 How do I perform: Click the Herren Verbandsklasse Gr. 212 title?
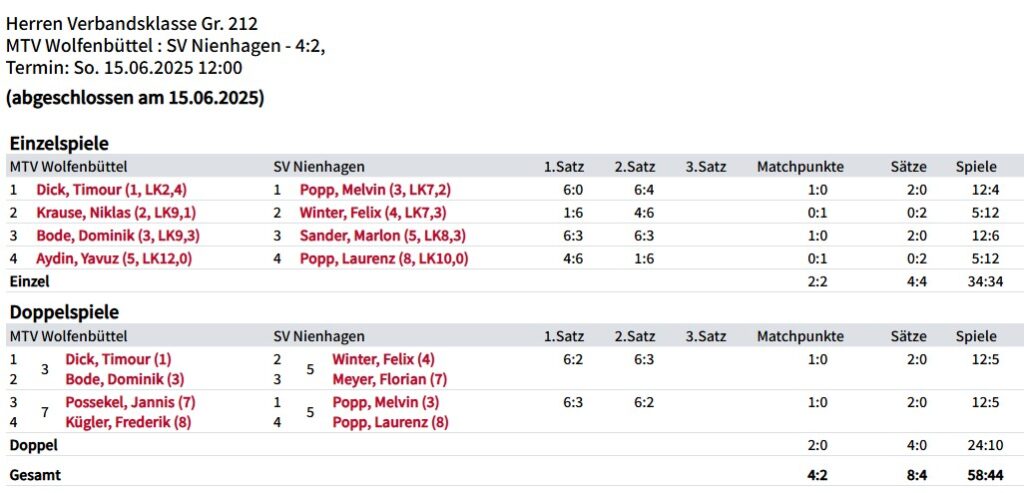coord(138,23)
